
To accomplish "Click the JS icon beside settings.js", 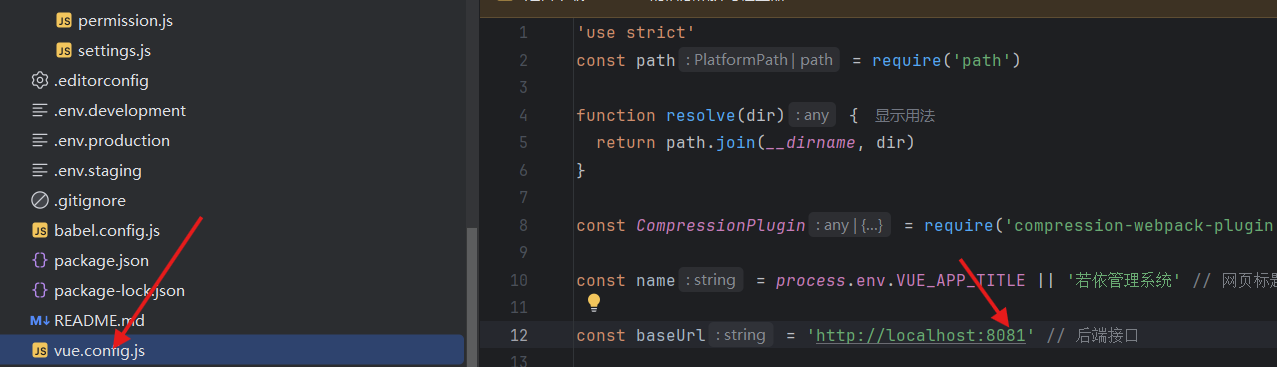I will (64, 50).
